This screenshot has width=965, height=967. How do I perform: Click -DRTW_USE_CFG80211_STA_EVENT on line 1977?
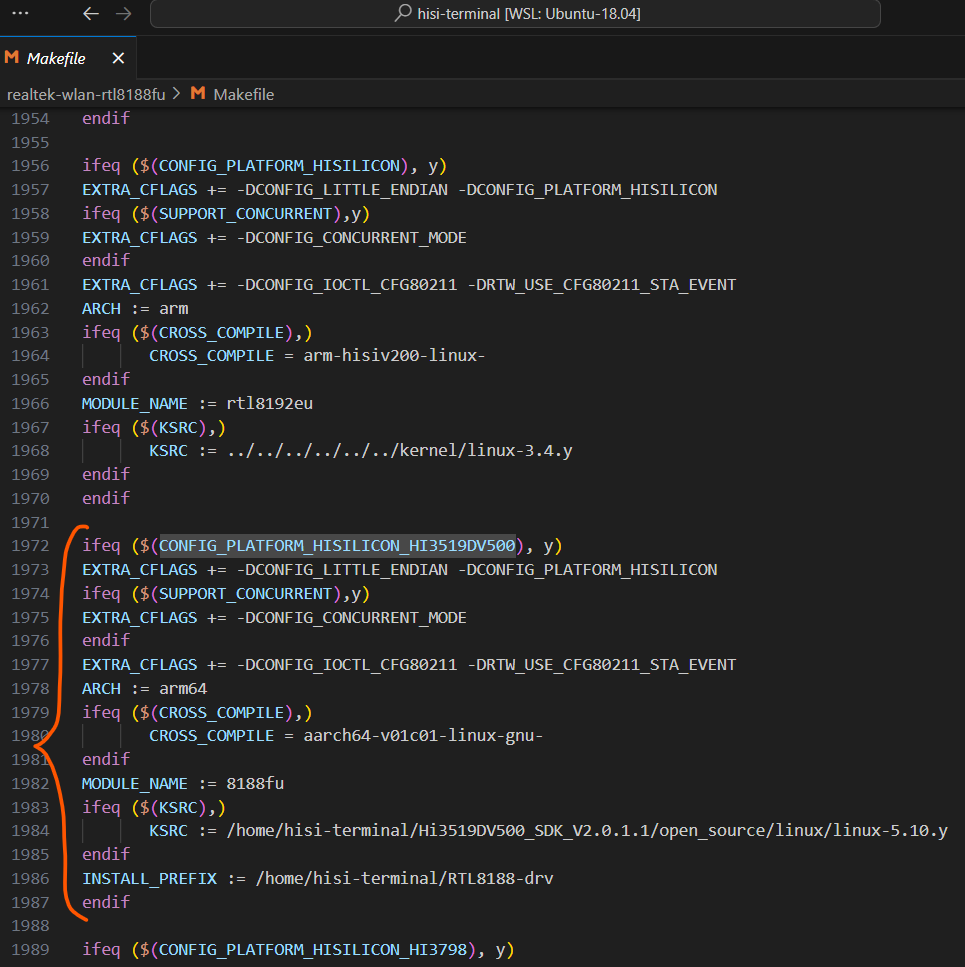point(602,665)
